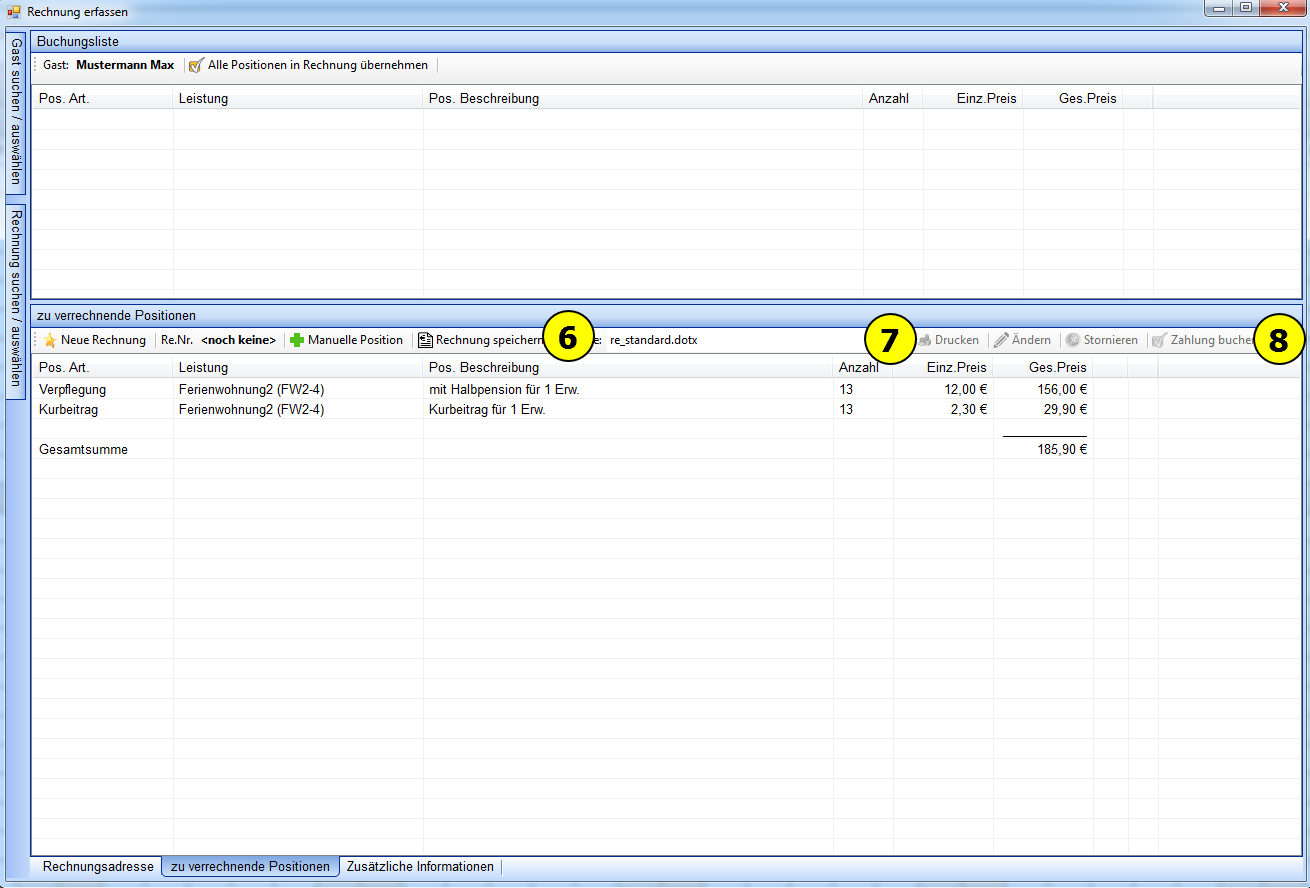Click the green plus Manuelle Position icon
The height and width of the screenshot is (888, 1310).
[x=297, y=340]
